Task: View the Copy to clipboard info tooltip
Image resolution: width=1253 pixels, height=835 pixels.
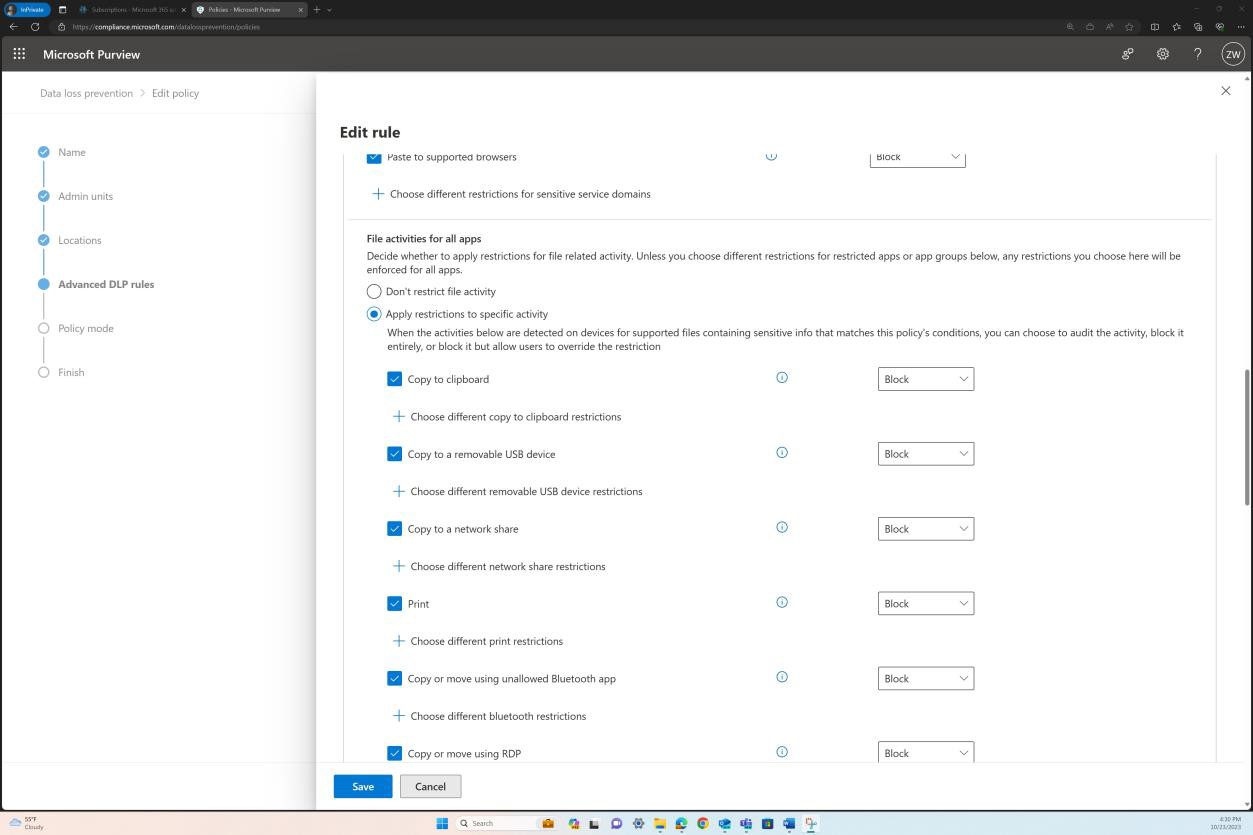Action: pos(781,377)
